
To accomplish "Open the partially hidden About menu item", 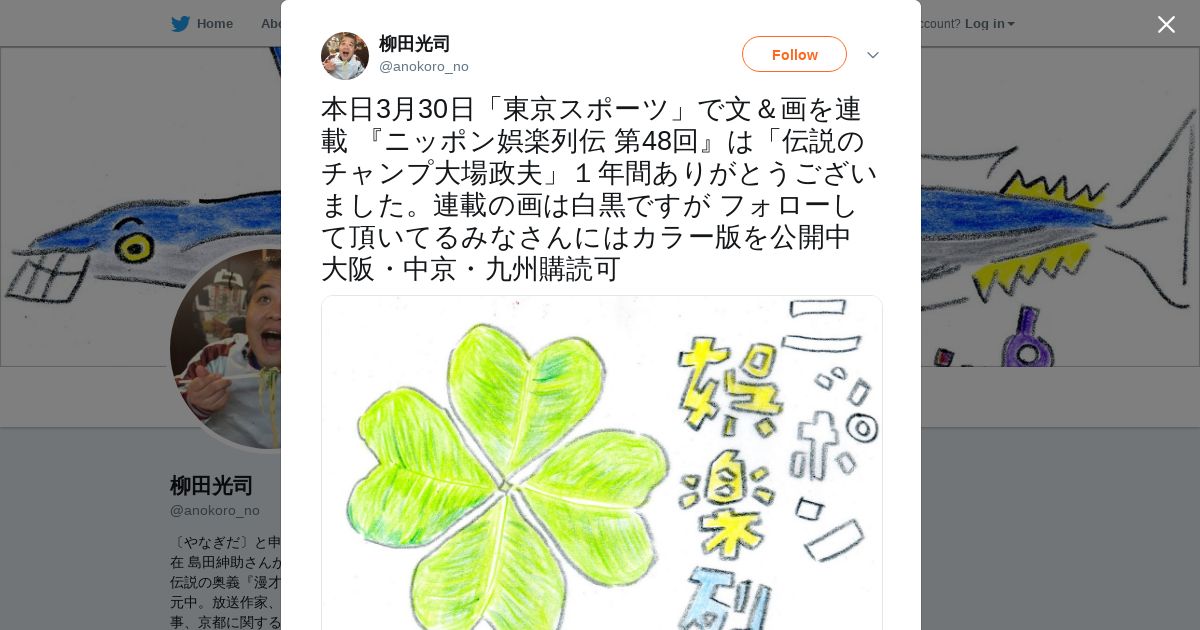I will pos(270,24).
